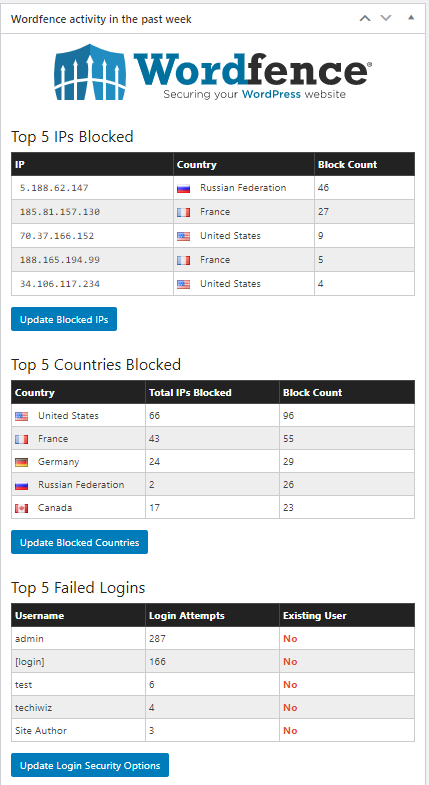Click US flag in 70.37.166.152 row

pos(183,237)
